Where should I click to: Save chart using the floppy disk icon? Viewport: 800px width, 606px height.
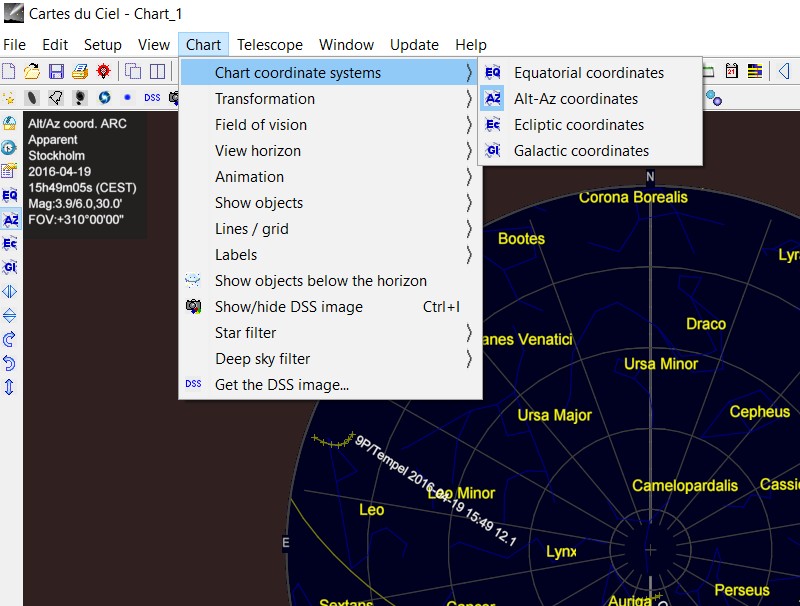pos(56,71)
